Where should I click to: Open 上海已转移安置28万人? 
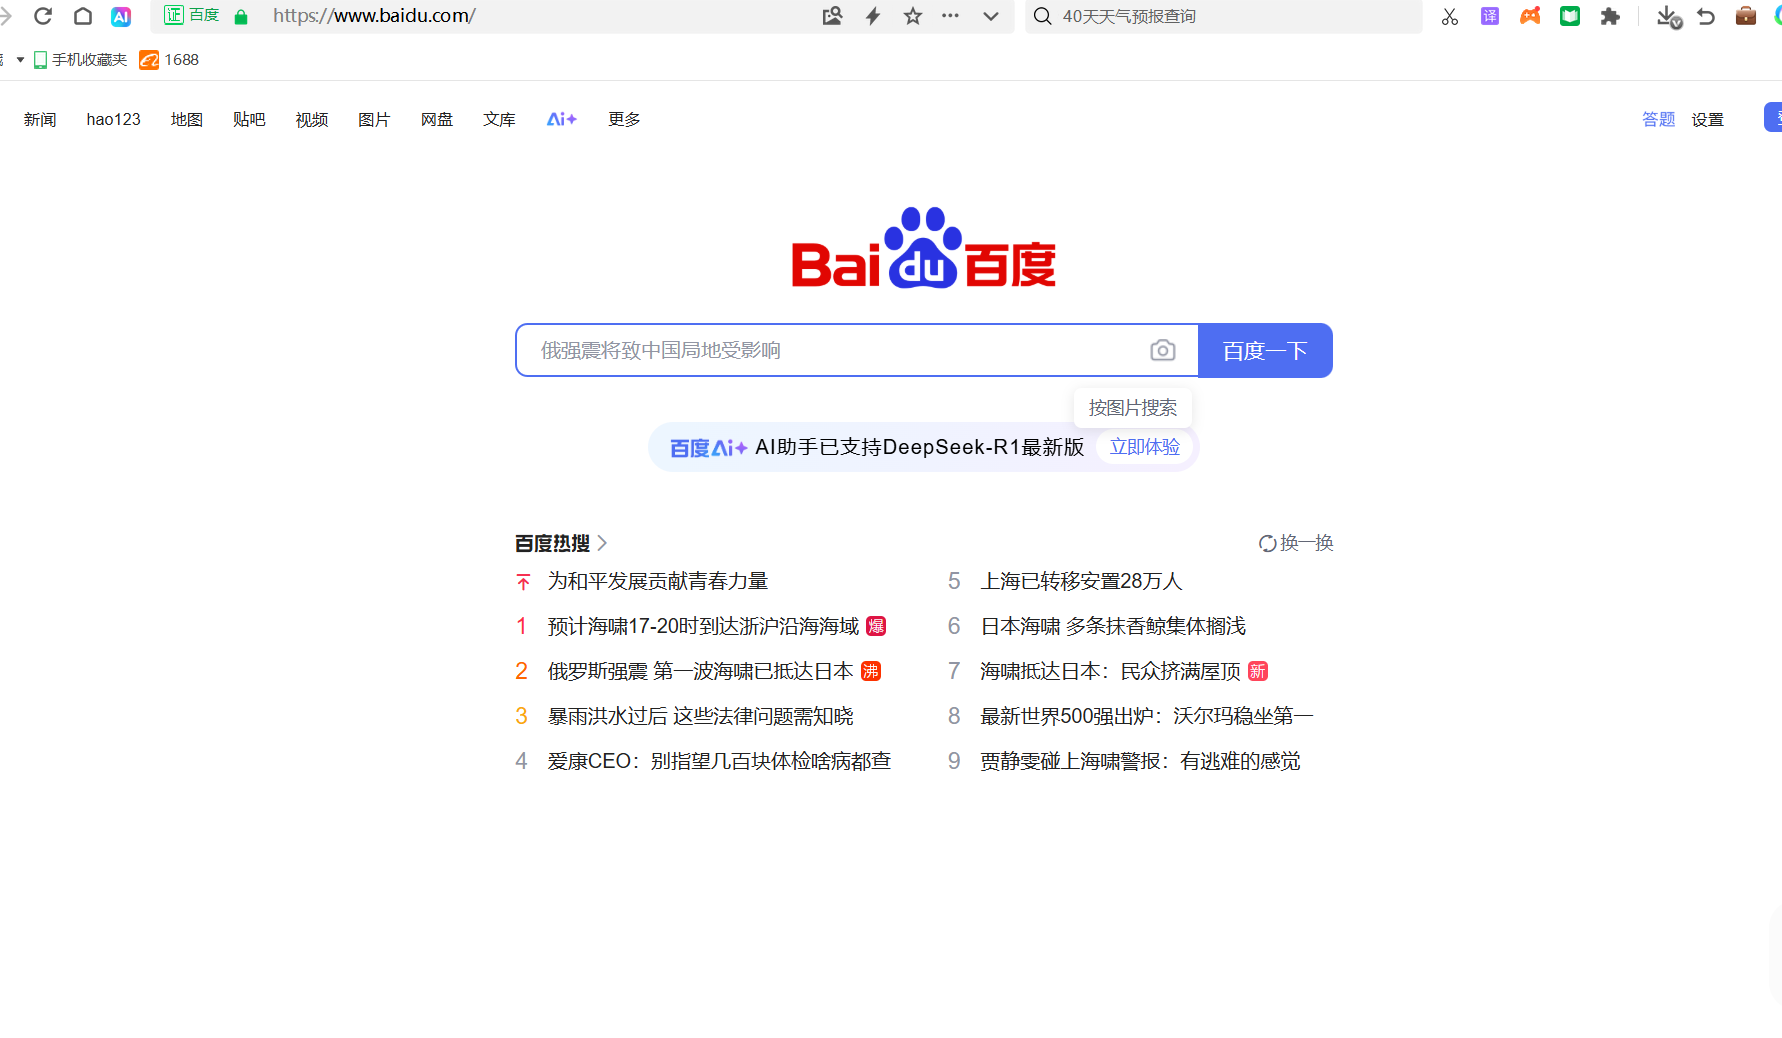coord(1081,581)
